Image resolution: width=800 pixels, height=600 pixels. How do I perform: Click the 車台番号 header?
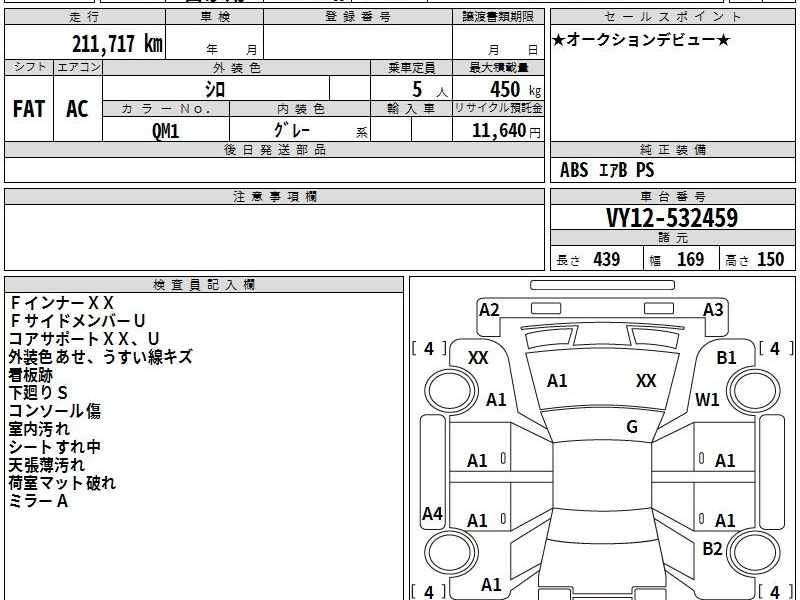pos(672,197)
